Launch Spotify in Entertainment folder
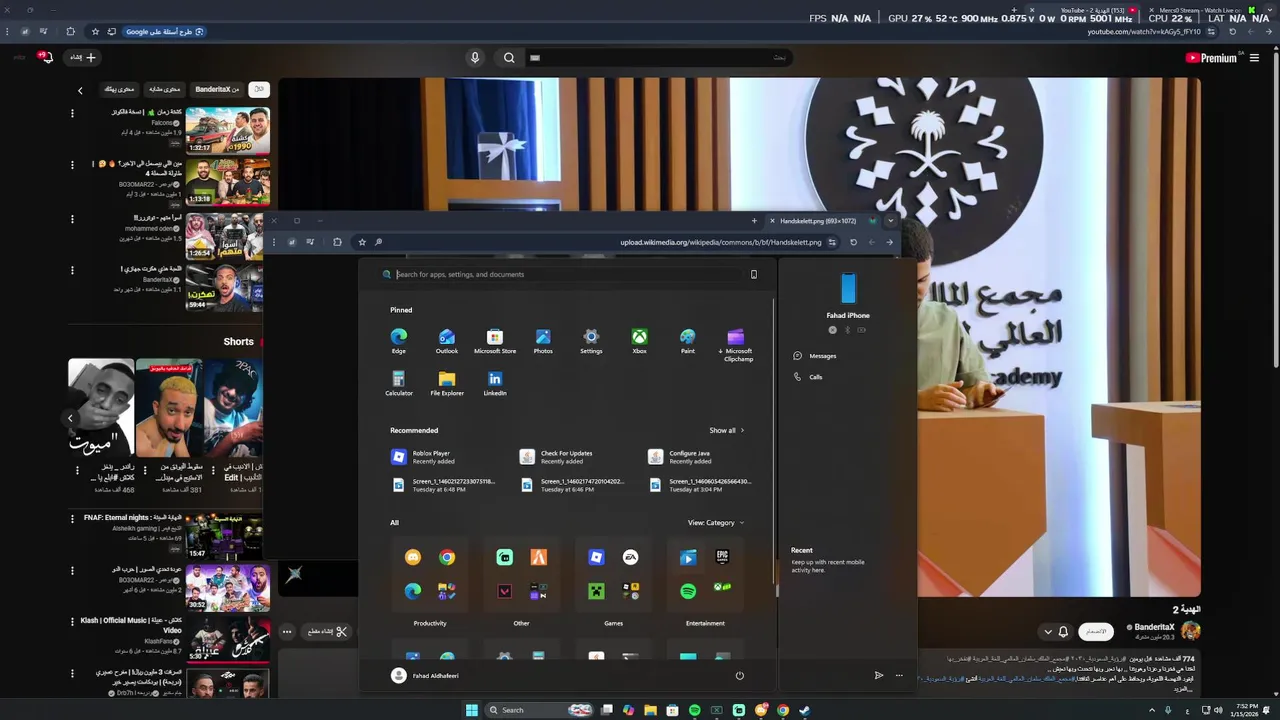1280x720 pixels. click(x=688, y=591)
